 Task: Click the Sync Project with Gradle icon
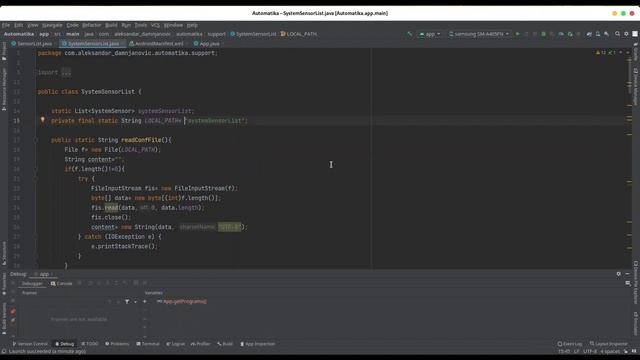coord(589,34)
